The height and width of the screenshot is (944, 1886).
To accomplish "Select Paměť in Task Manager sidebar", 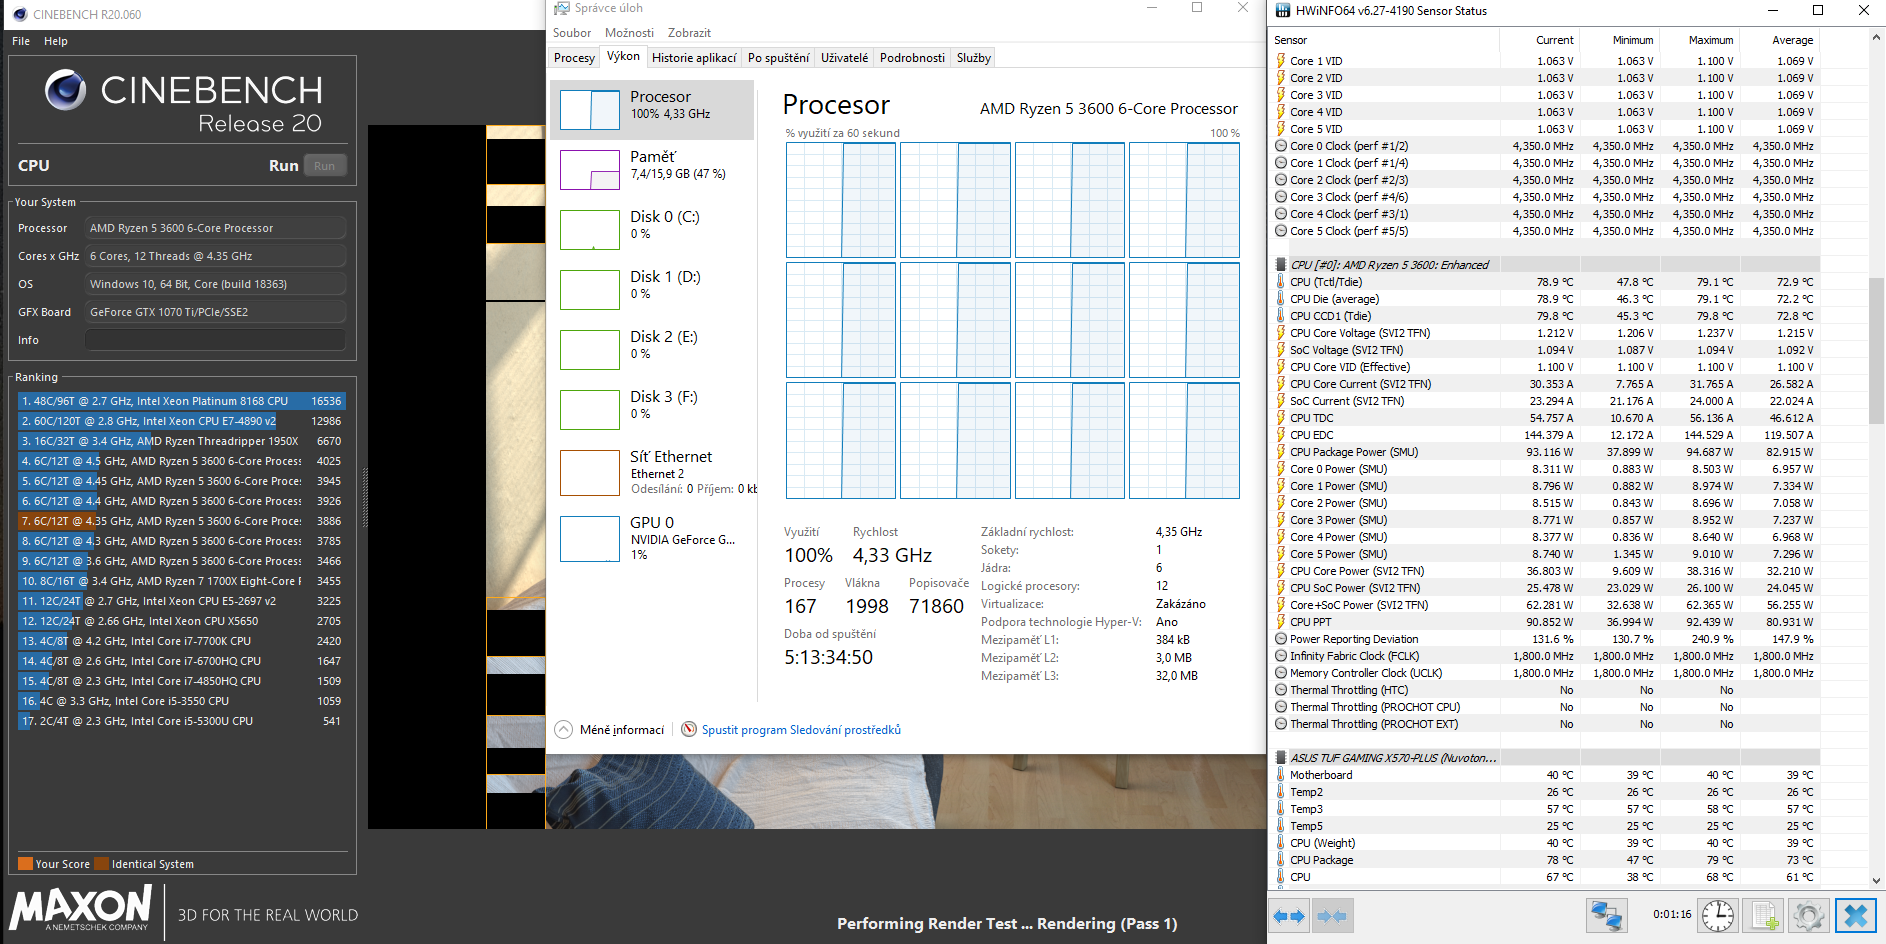I will tap(652, 170).
